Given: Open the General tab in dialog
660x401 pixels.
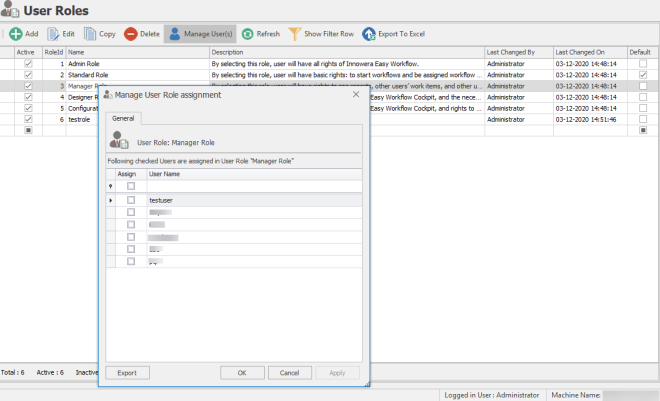Looking at the screenshot, I should pos(123,118).
